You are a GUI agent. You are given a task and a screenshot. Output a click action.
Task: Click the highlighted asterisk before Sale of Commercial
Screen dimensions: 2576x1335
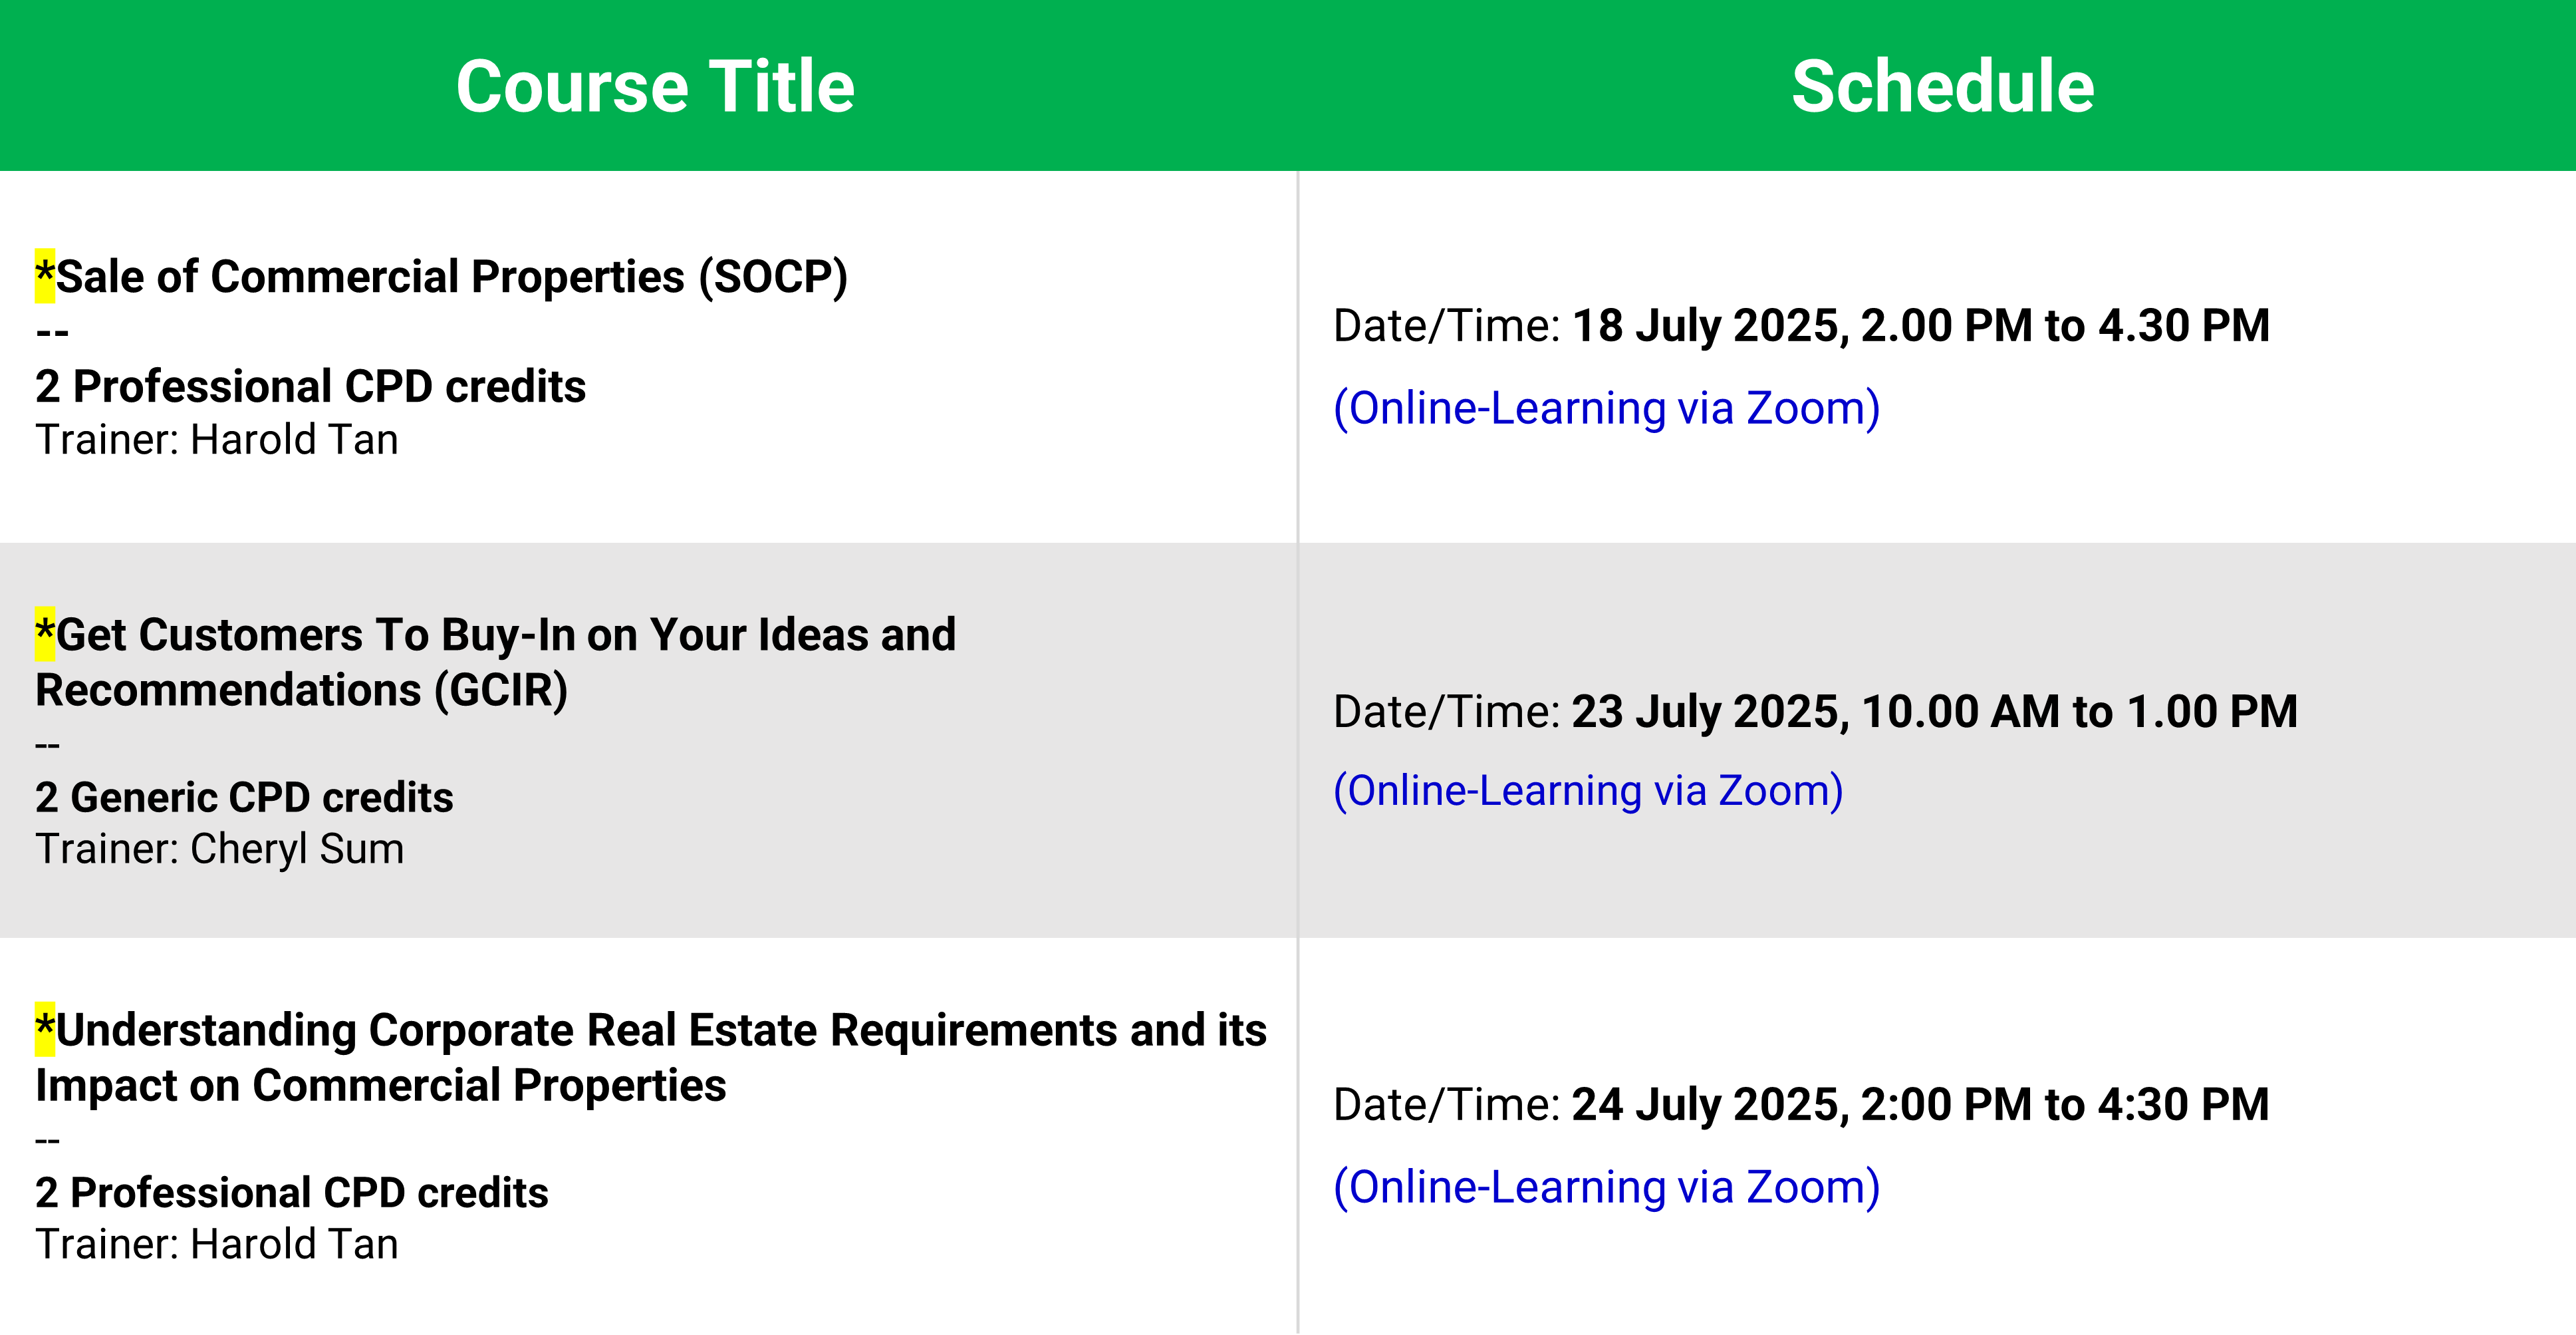click(x=45, y=276)
